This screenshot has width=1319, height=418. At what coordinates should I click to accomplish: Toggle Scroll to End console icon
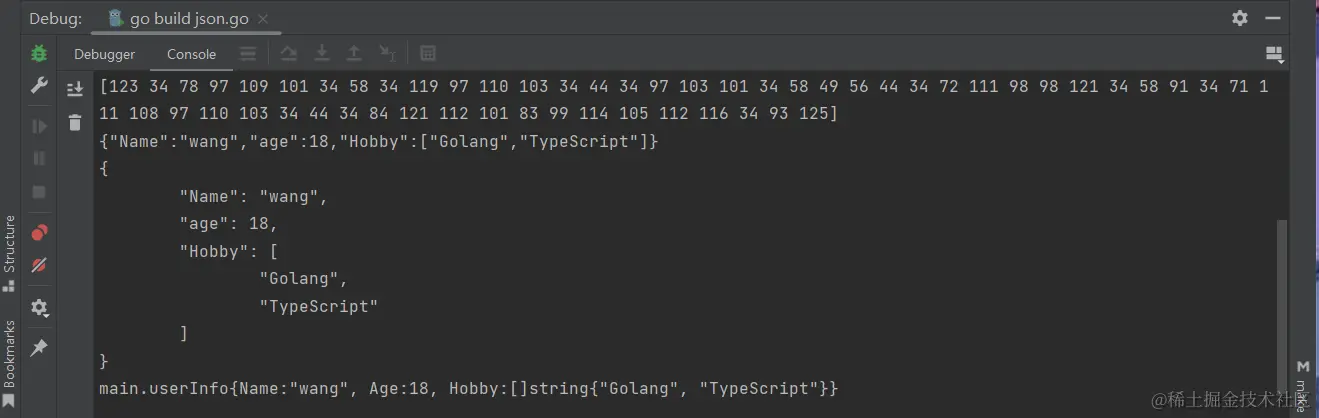click(x=75, y=89)
